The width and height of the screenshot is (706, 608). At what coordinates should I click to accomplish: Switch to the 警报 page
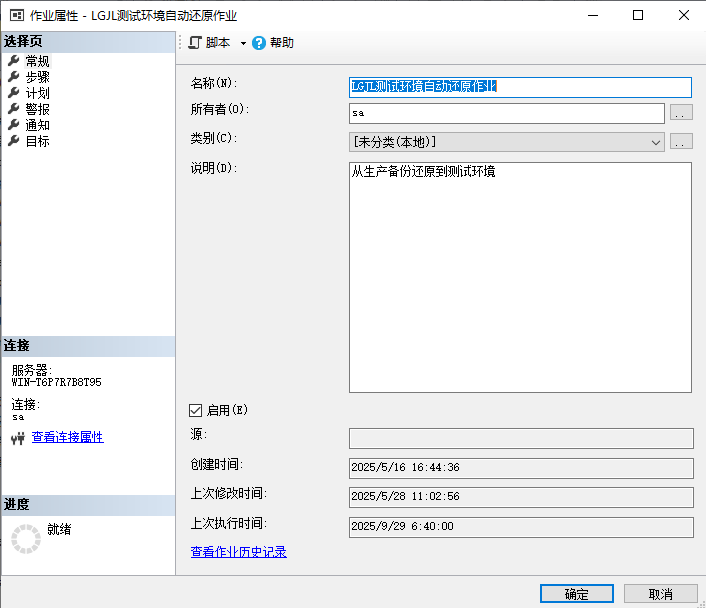tap(37, 109)
